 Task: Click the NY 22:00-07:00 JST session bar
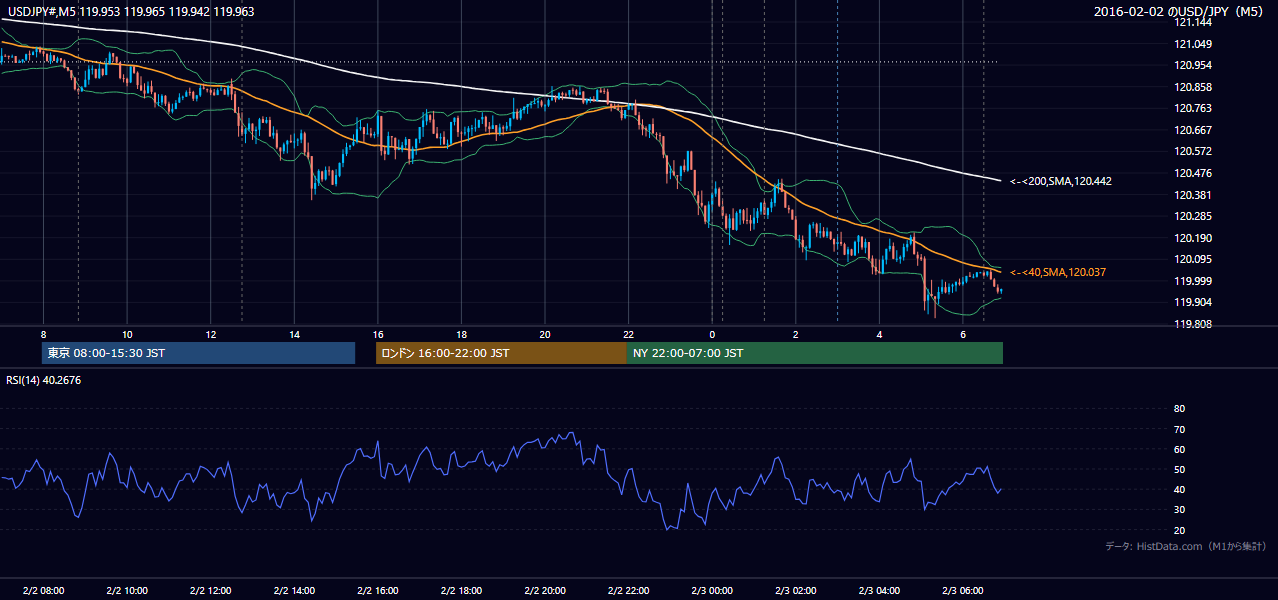[x=815, y=353]
